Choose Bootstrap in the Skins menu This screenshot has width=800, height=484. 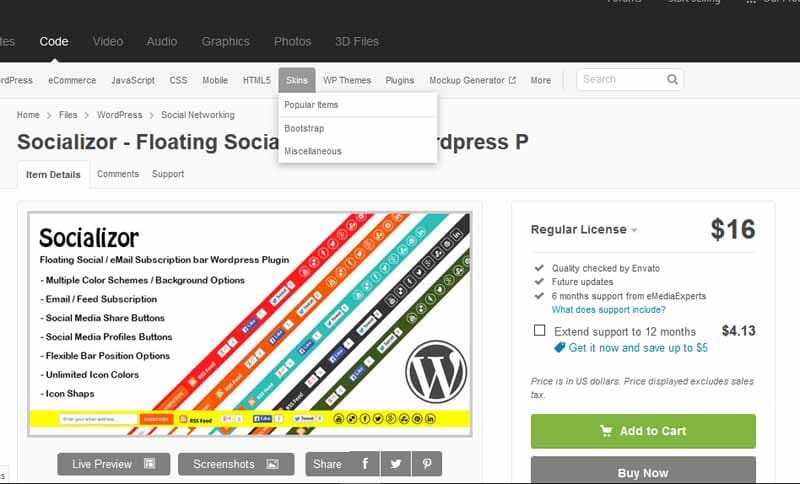(x=304, y=129)
